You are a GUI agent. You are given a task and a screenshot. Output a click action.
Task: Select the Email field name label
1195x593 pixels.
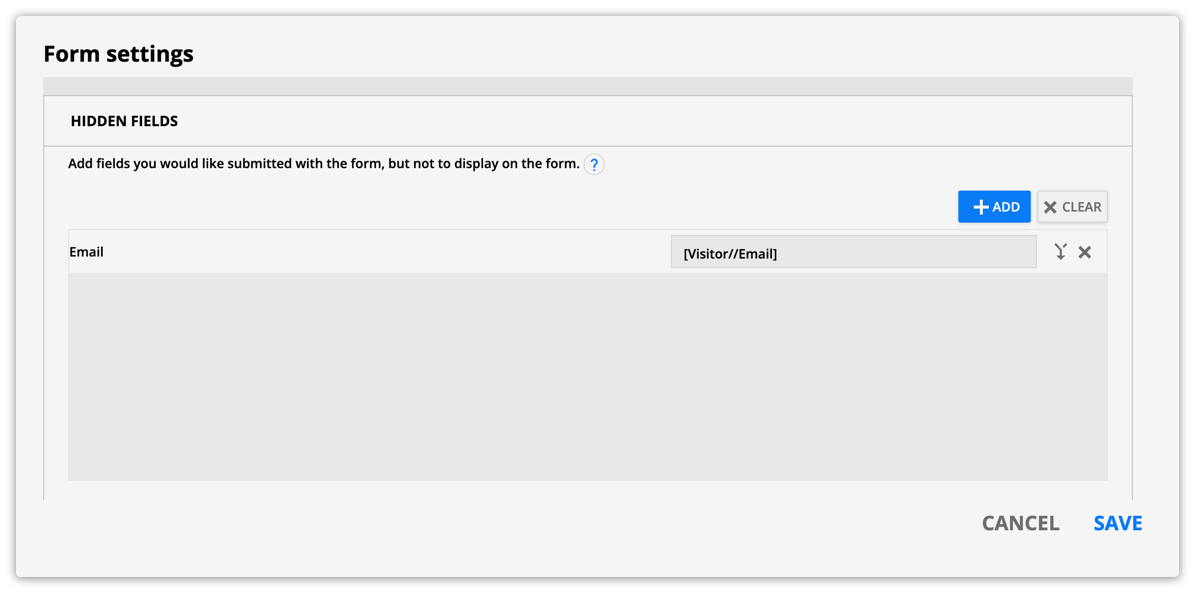(x=86, y=252)
